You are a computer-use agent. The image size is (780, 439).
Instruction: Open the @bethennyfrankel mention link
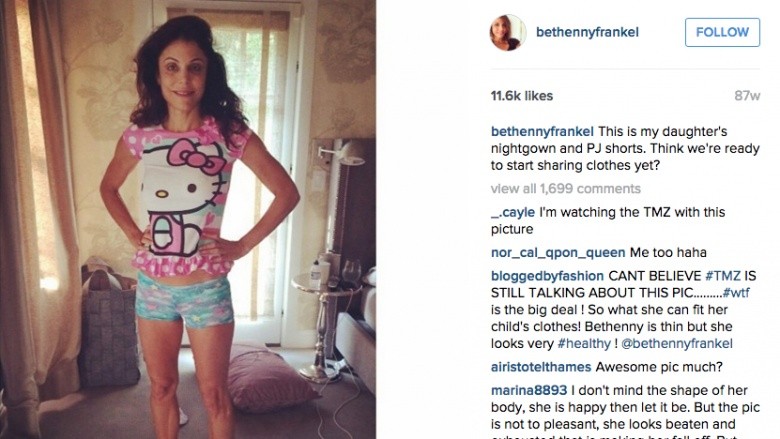click(677, 344)
